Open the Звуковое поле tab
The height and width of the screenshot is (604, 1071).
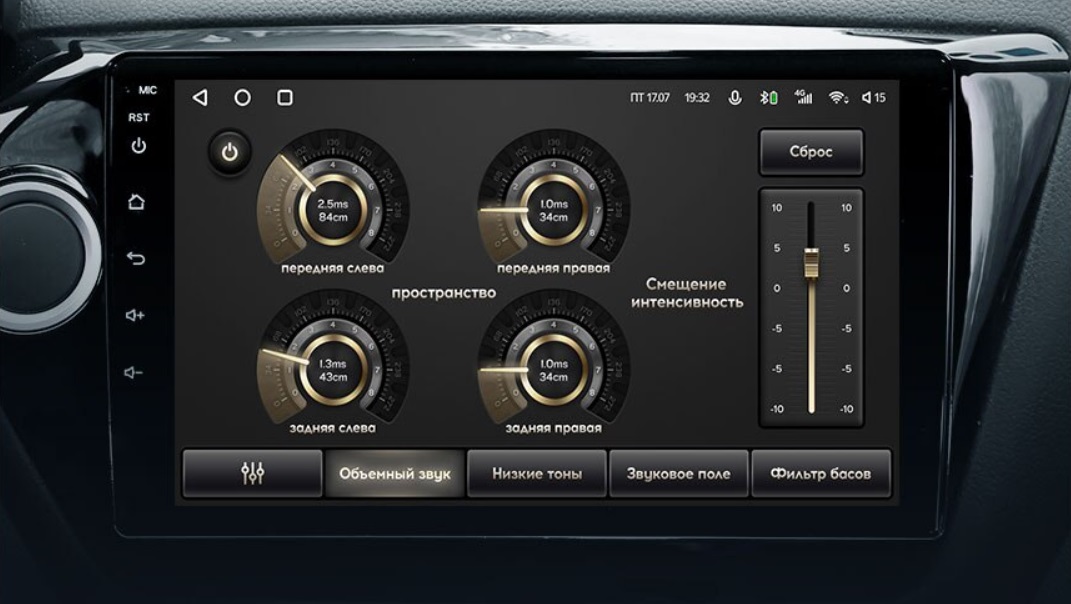[x=679, y=473]
